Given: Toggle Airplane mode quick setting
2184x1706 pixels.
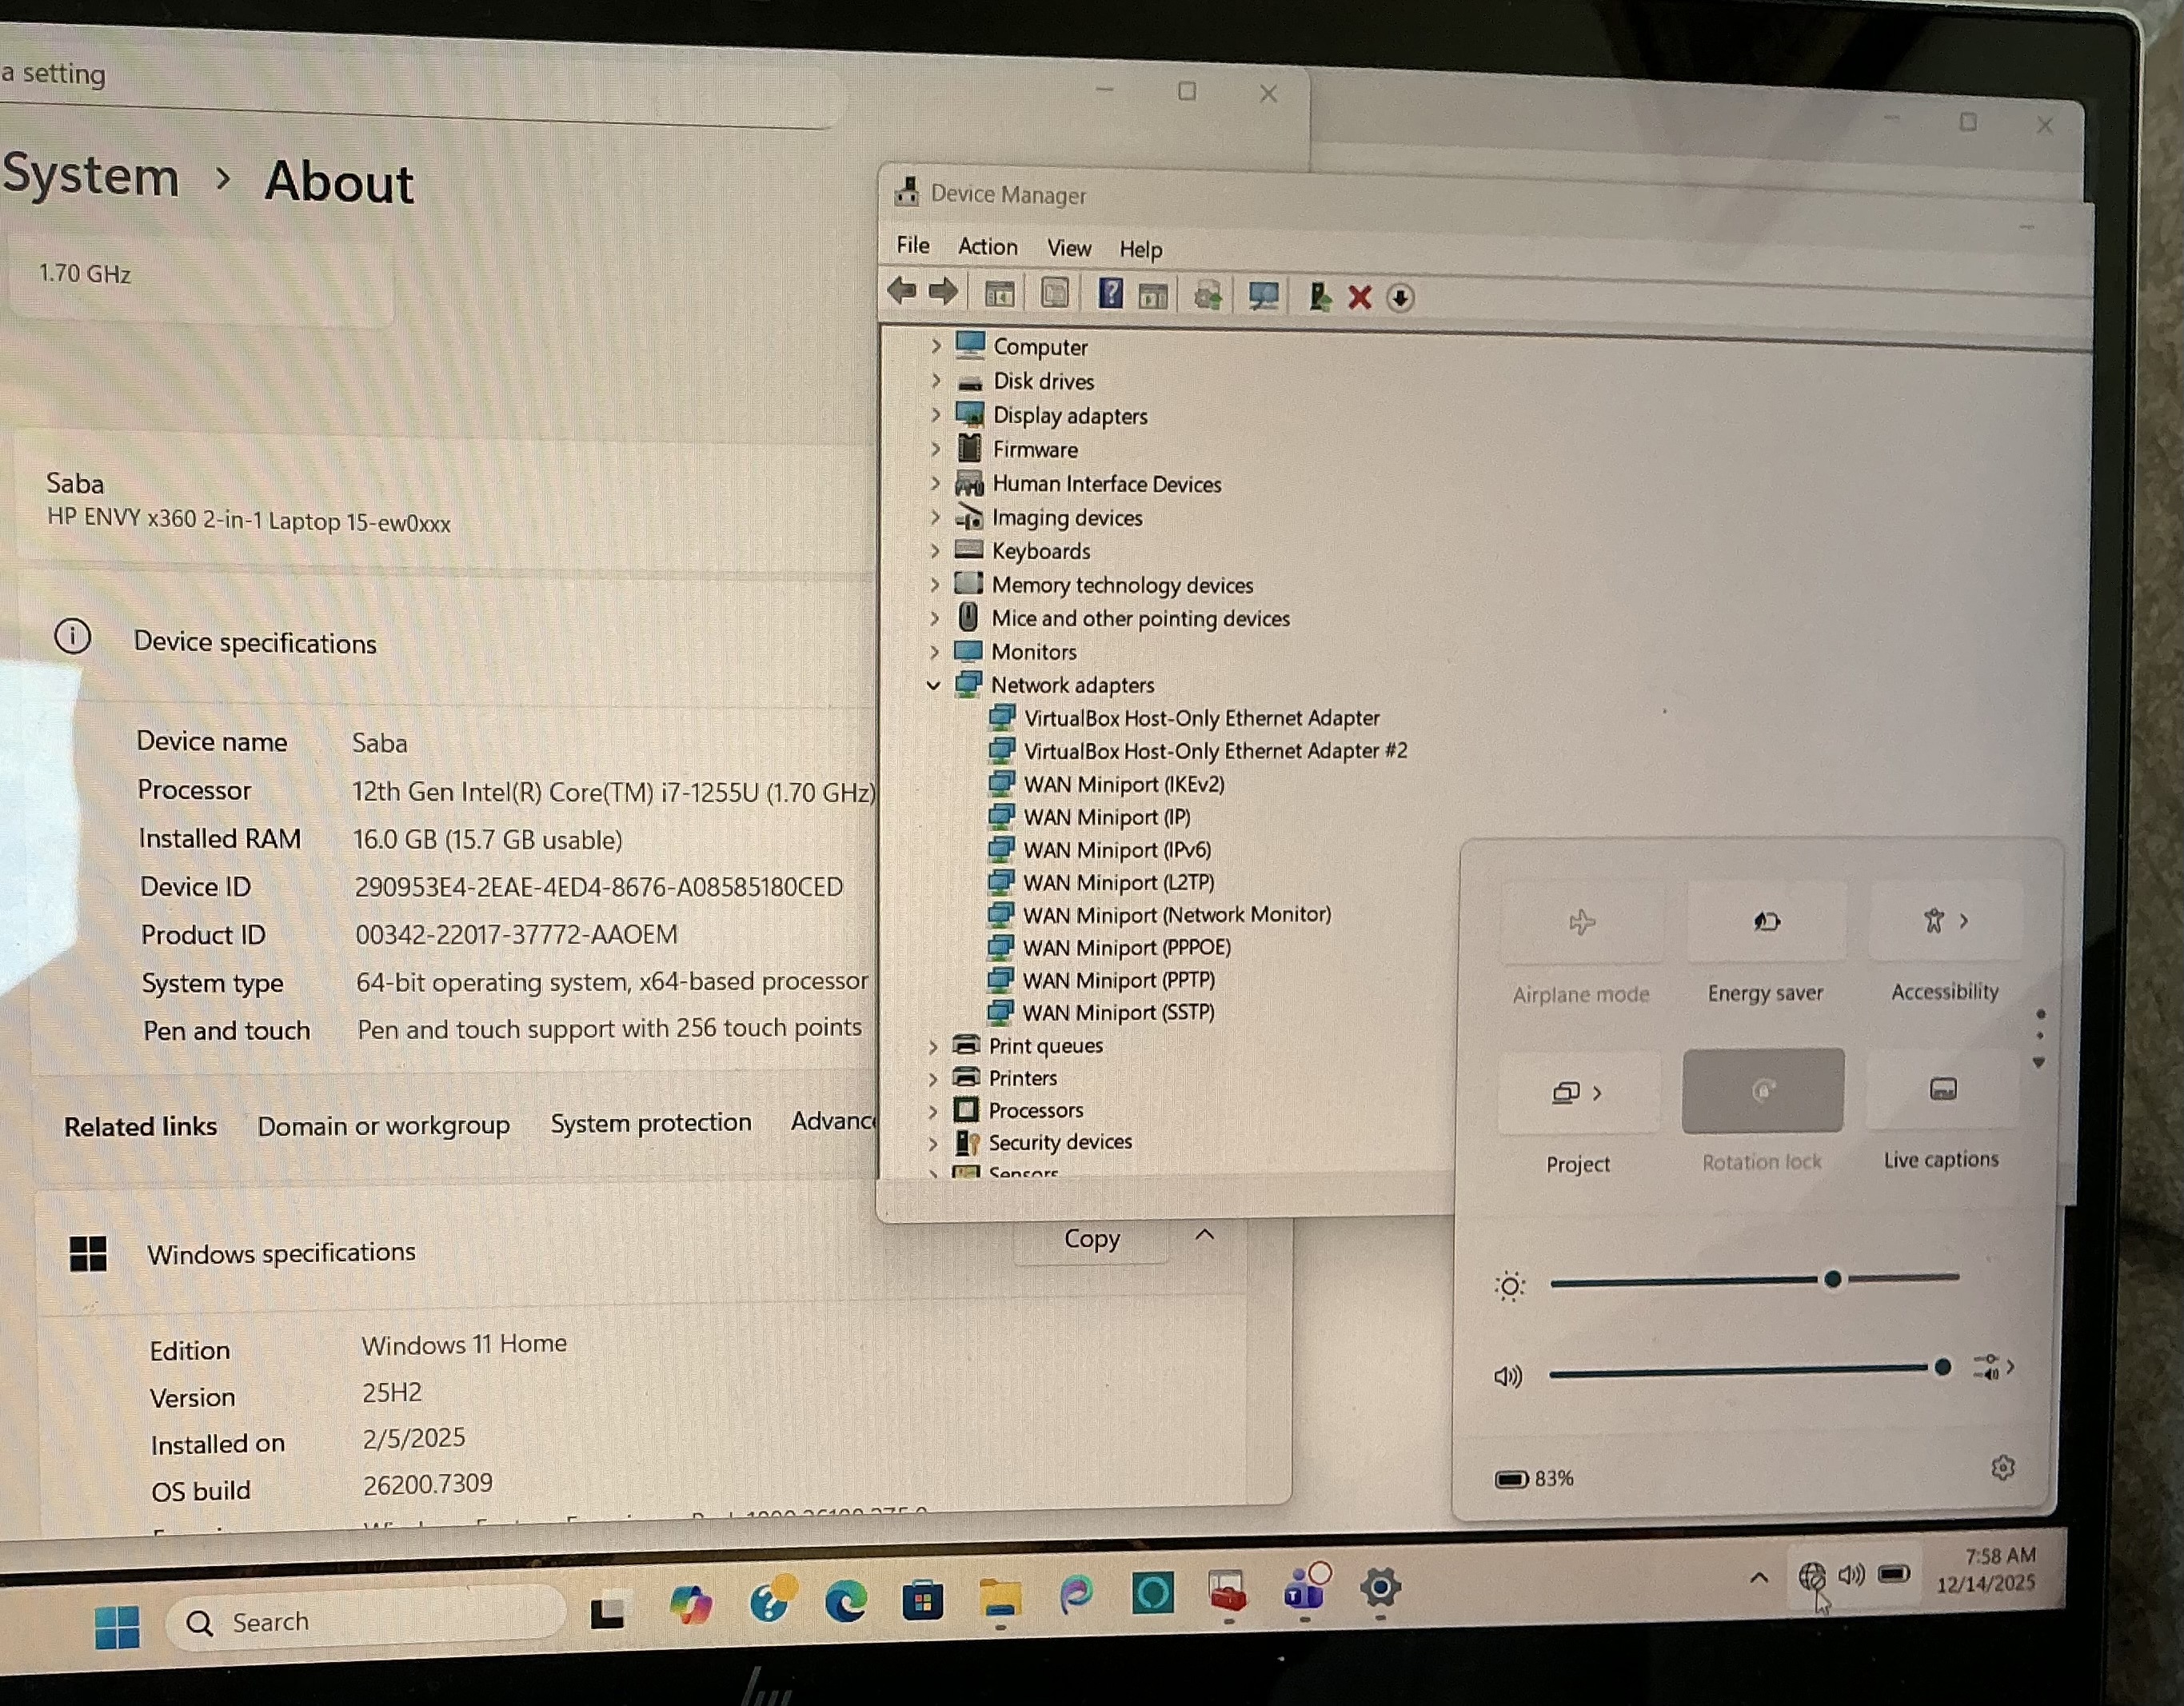Looking at the screenshot, I should pyautogui.click(x=1581, y=922).
